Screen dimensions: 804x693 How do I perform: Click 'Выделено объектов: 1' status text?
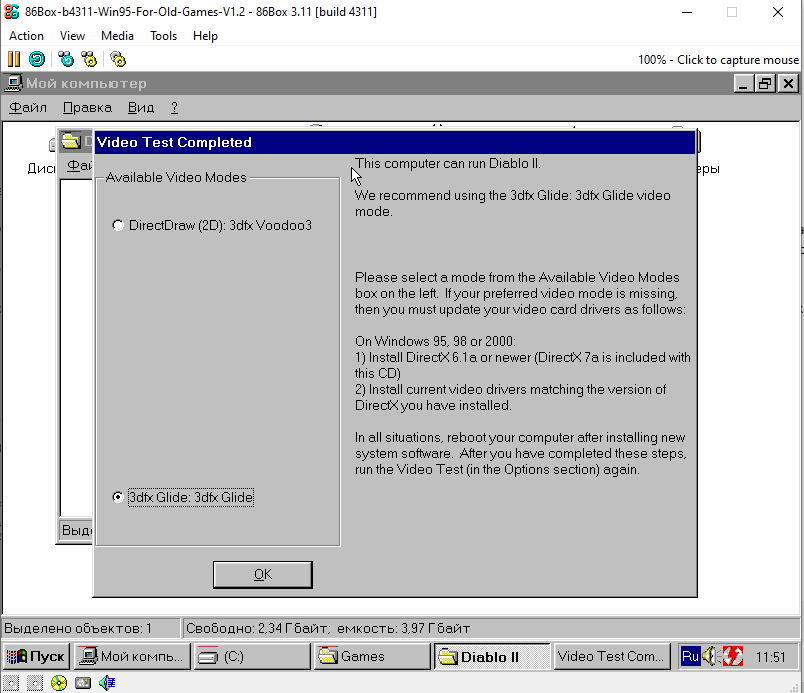(78, 628)
